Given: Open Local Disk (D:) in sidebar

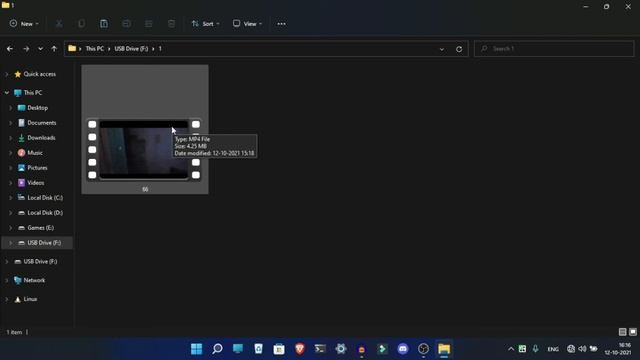Looking at the screenshot, I should (45, 213).
